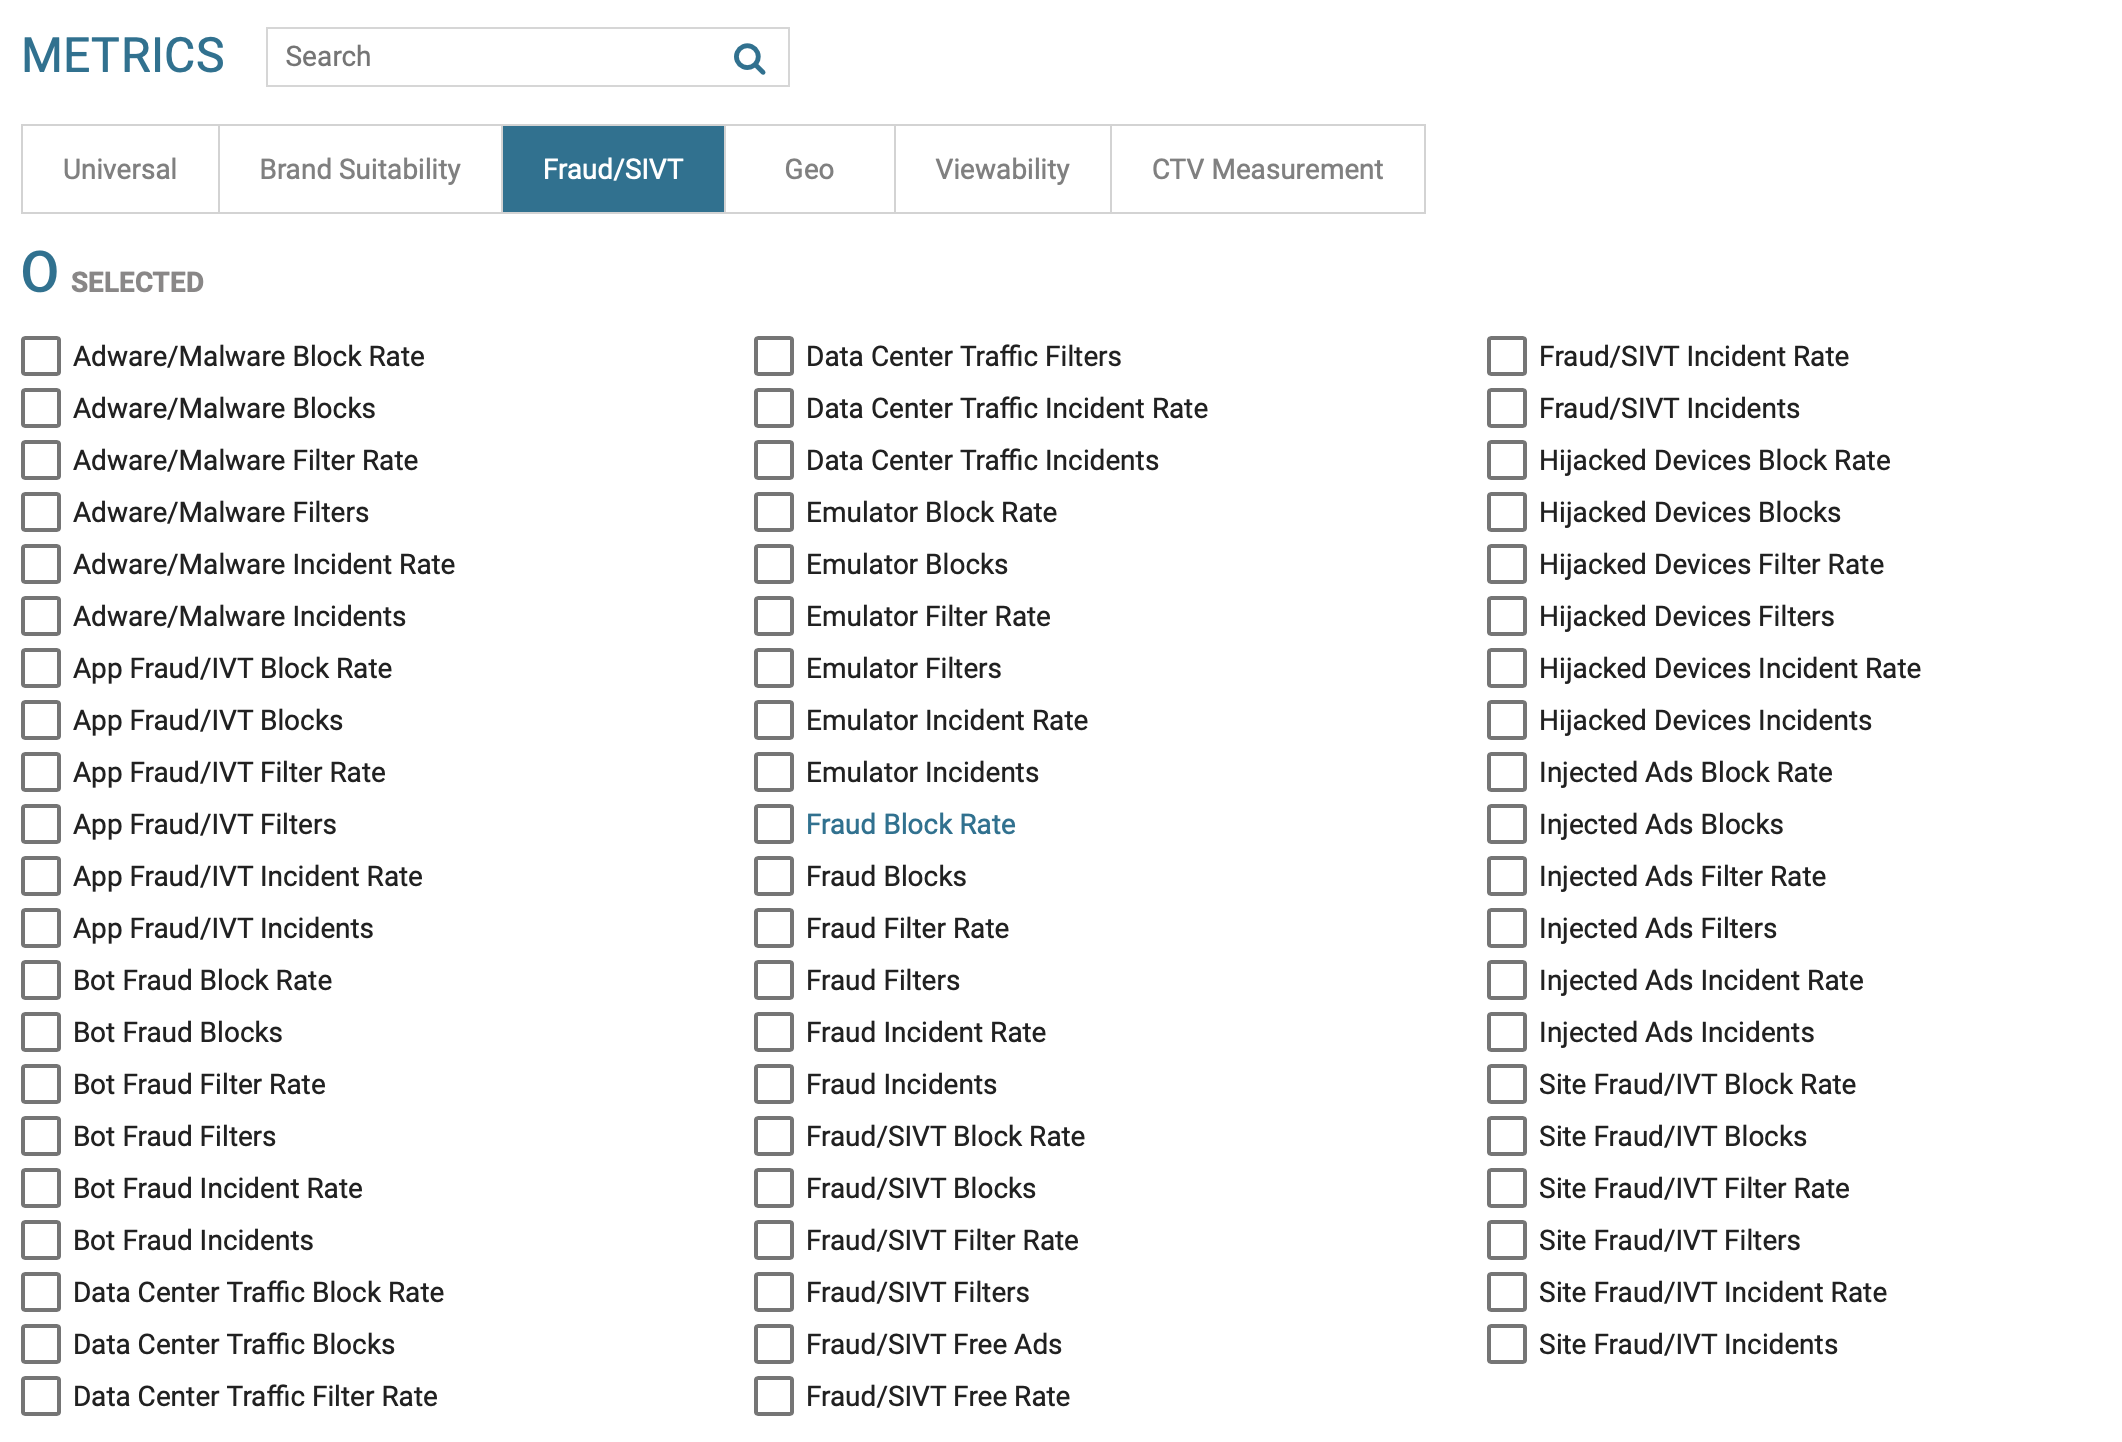Enable the Hijacked Devices Filters checkbox
The height and width of the screenshot is (1442, 2122).
pyautogui.click(x=1507, y=616)
